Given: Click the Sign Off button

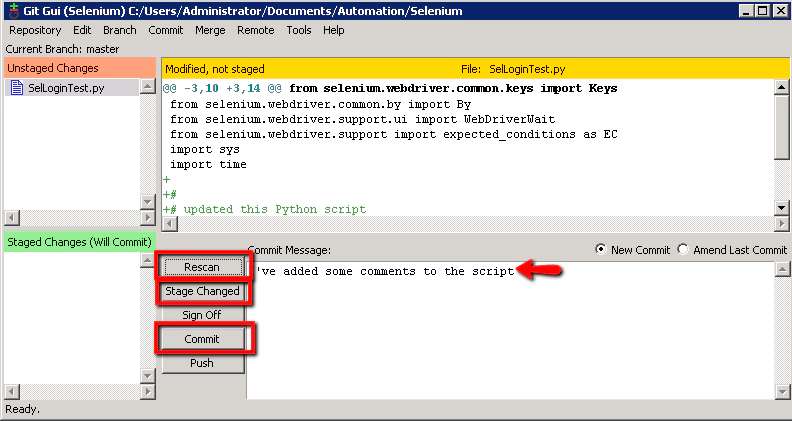Looking at the screenshot, I should (x=202, y=315).
